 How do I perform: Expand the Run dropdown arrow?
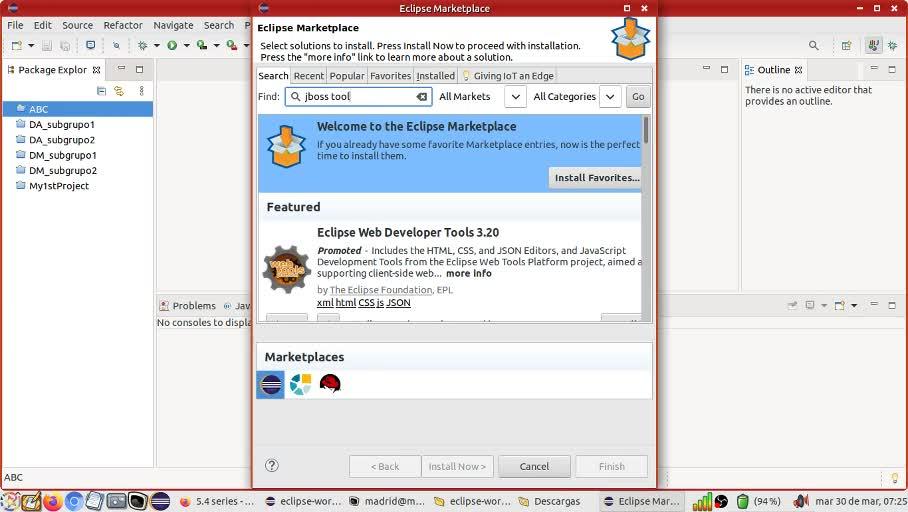186,45
